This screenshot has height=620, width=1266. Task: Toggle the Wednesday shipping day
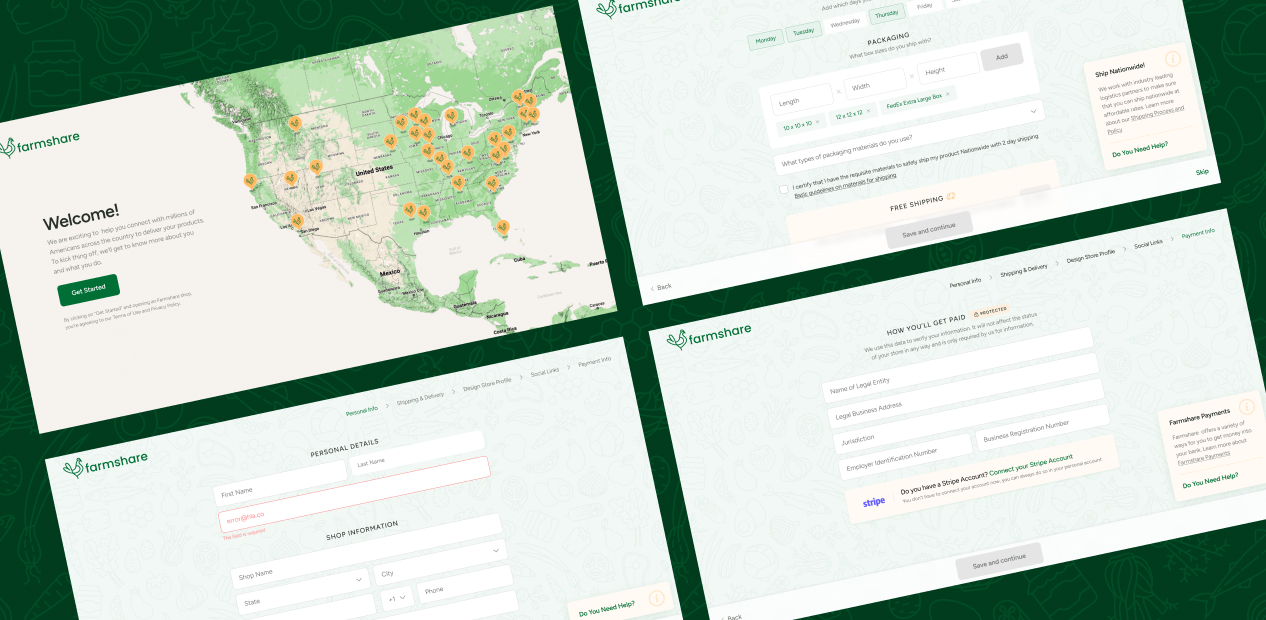[x=845, y=22]
